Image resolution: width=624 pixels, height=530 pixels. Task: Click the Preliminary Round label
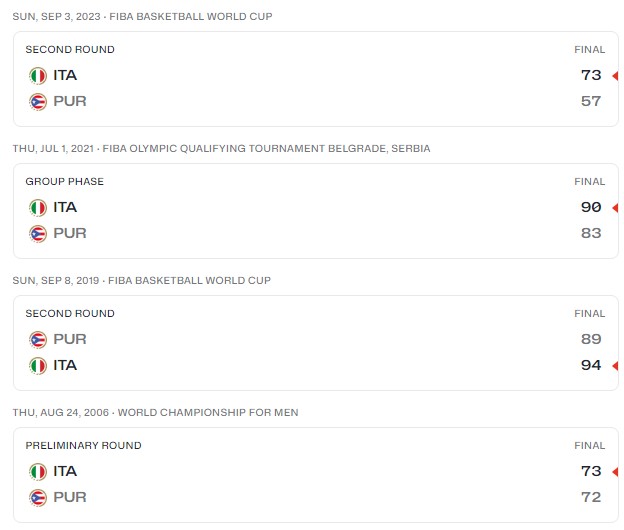[x=83, y=445]
